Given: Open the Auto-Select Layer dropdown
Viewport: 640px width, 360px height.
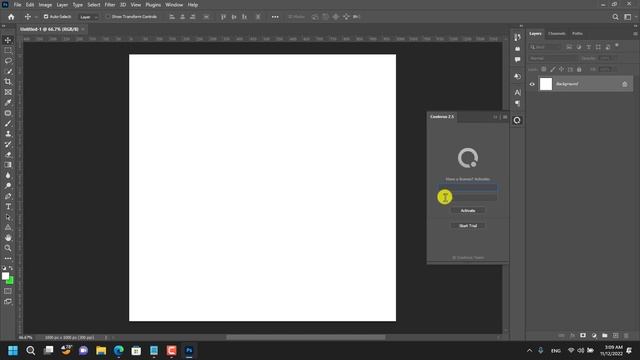Looking at the screenshot, I should [x=89, y=17].
